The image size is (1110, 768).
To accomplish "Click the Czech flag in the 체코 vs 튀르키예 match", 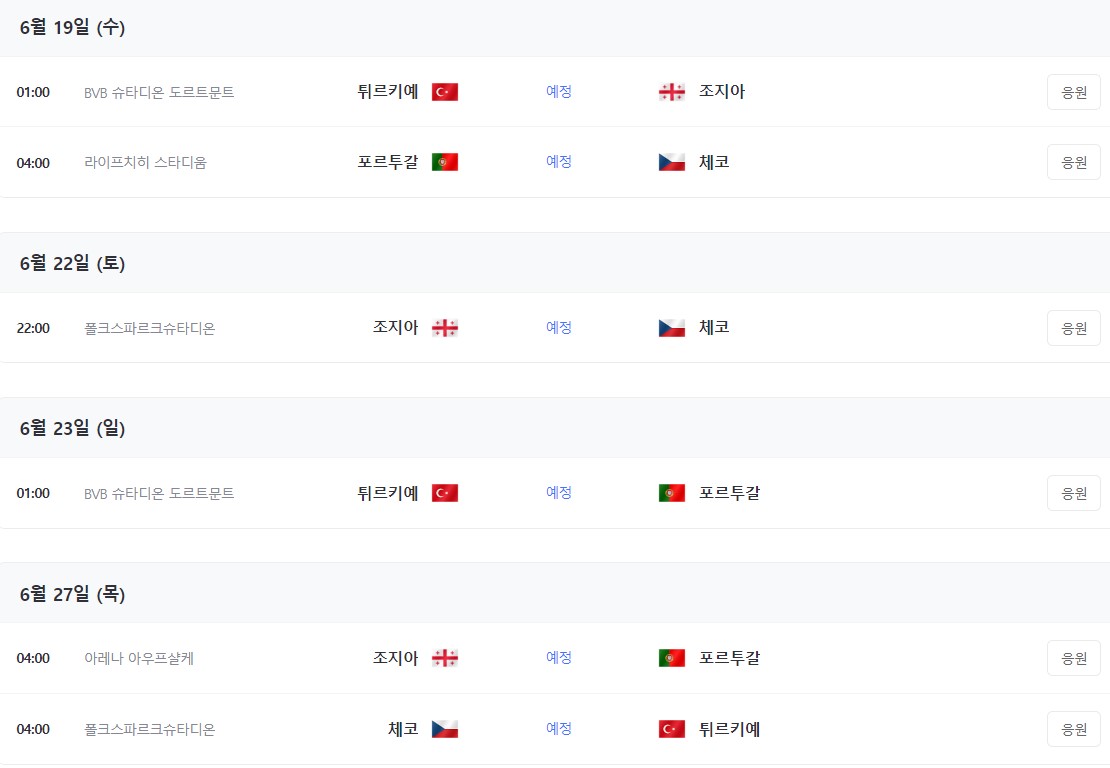I will [x=443, y=729].
